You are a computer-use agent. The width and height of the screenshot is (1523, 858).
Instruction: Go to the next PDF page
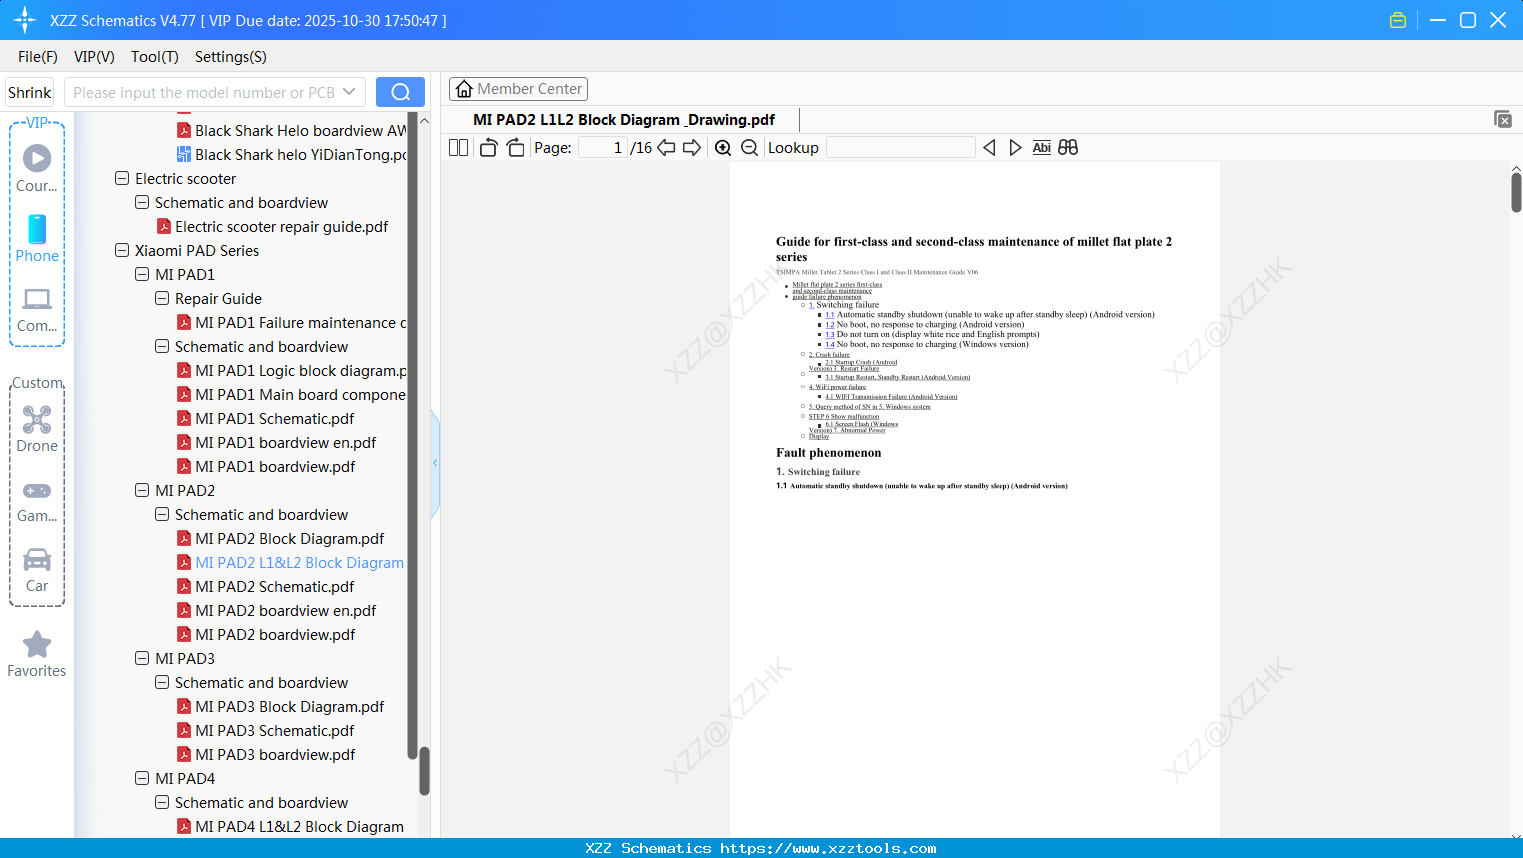coord(692,148)
